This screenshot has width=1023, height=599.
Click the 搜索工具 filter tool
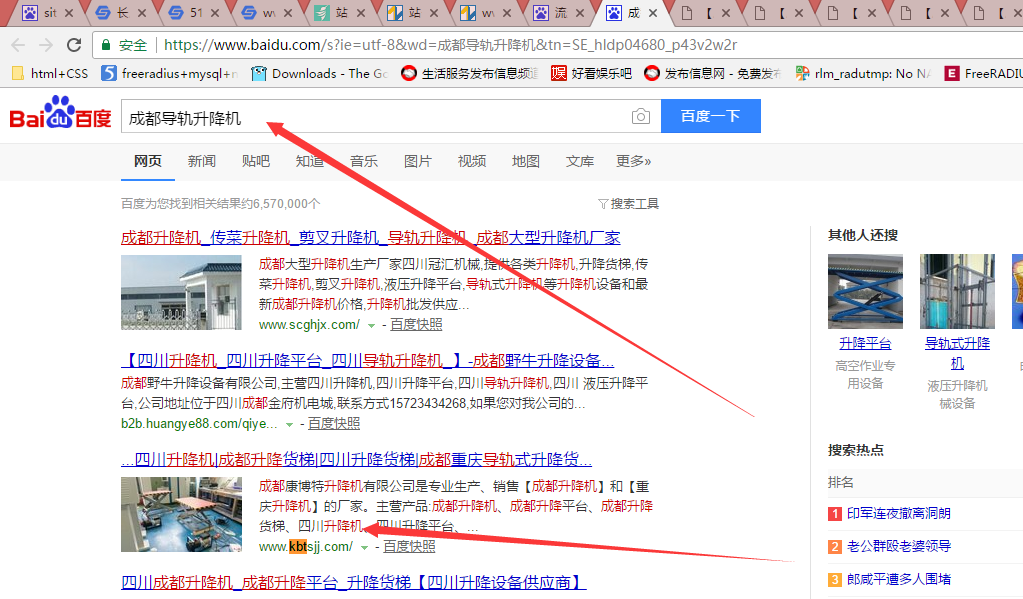pos(628,204)
